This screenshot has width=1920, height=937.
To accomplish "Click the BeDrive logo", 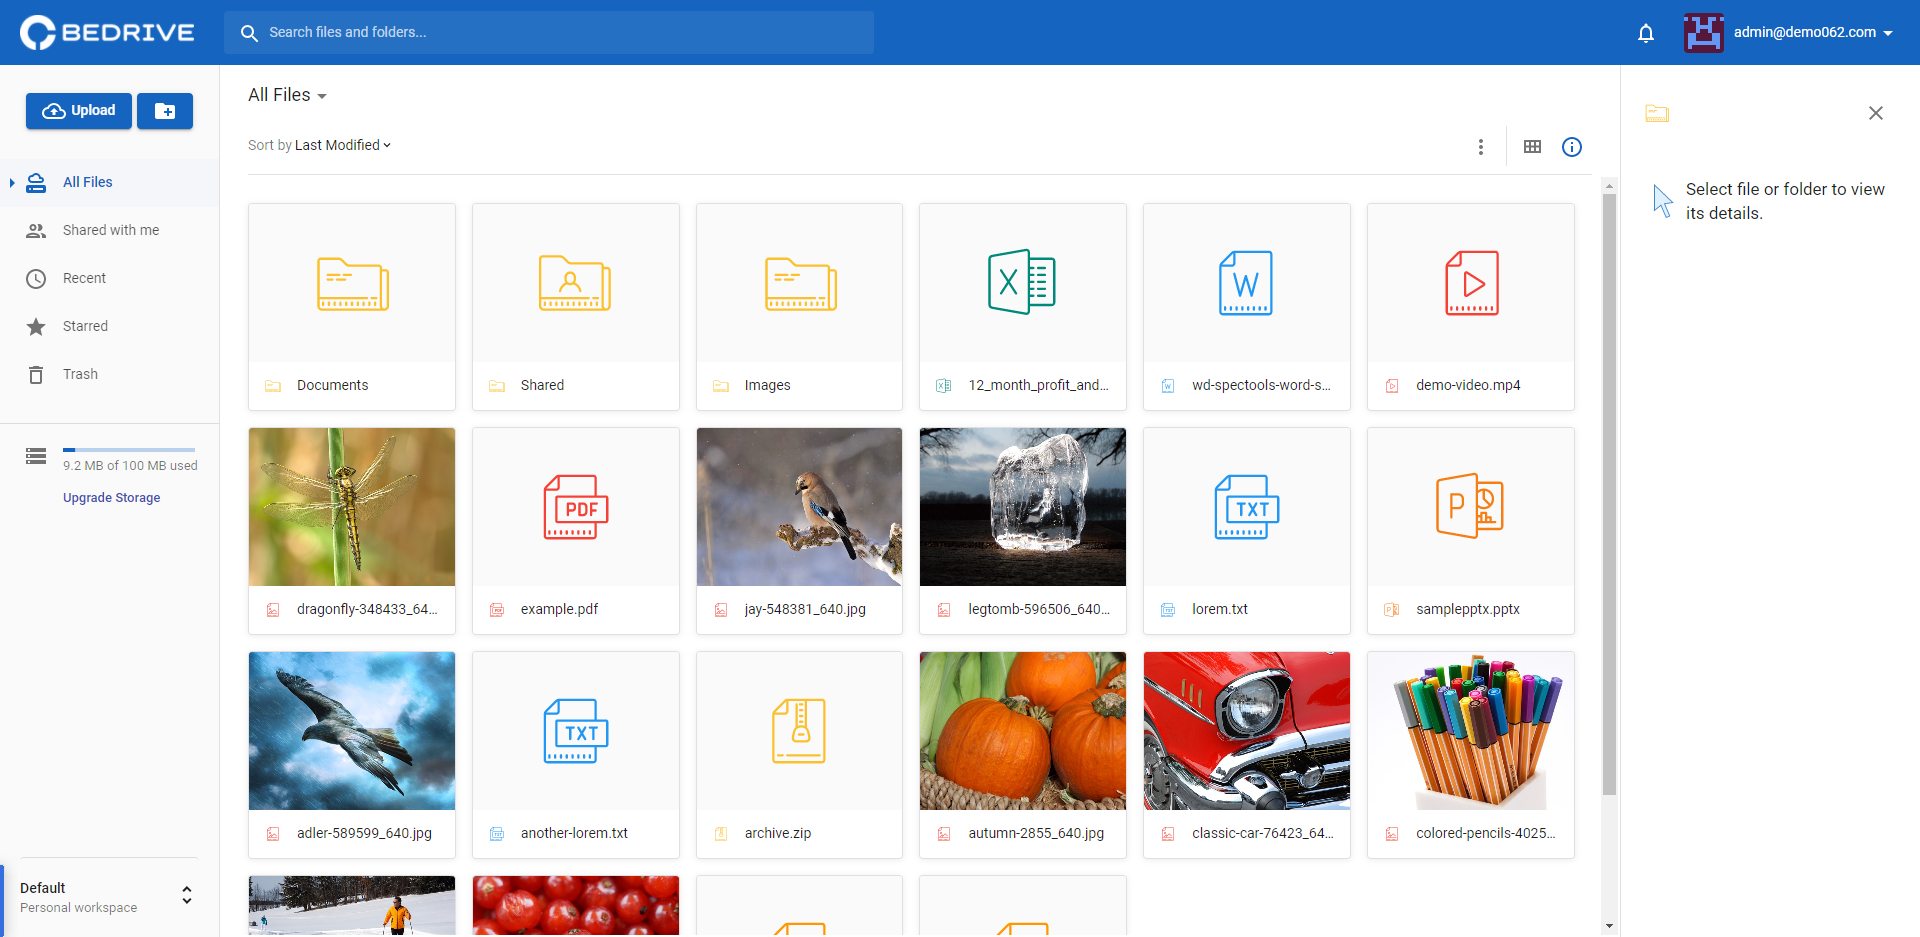I will [x=107, y=32].
